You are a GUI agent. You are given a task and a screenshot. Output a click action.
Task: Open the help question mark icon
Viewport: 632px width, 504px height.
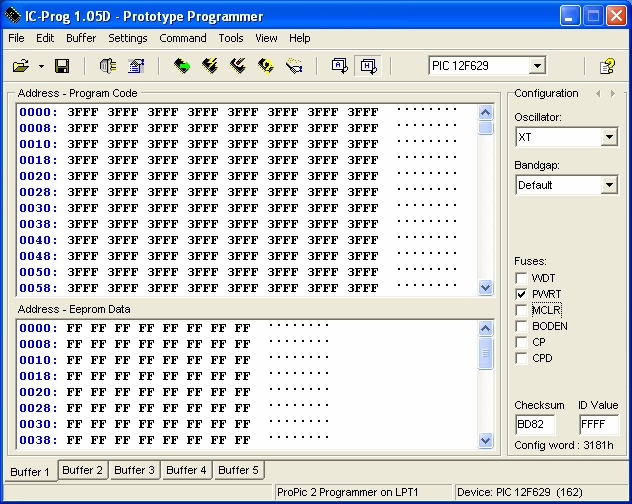click(607, 66)
